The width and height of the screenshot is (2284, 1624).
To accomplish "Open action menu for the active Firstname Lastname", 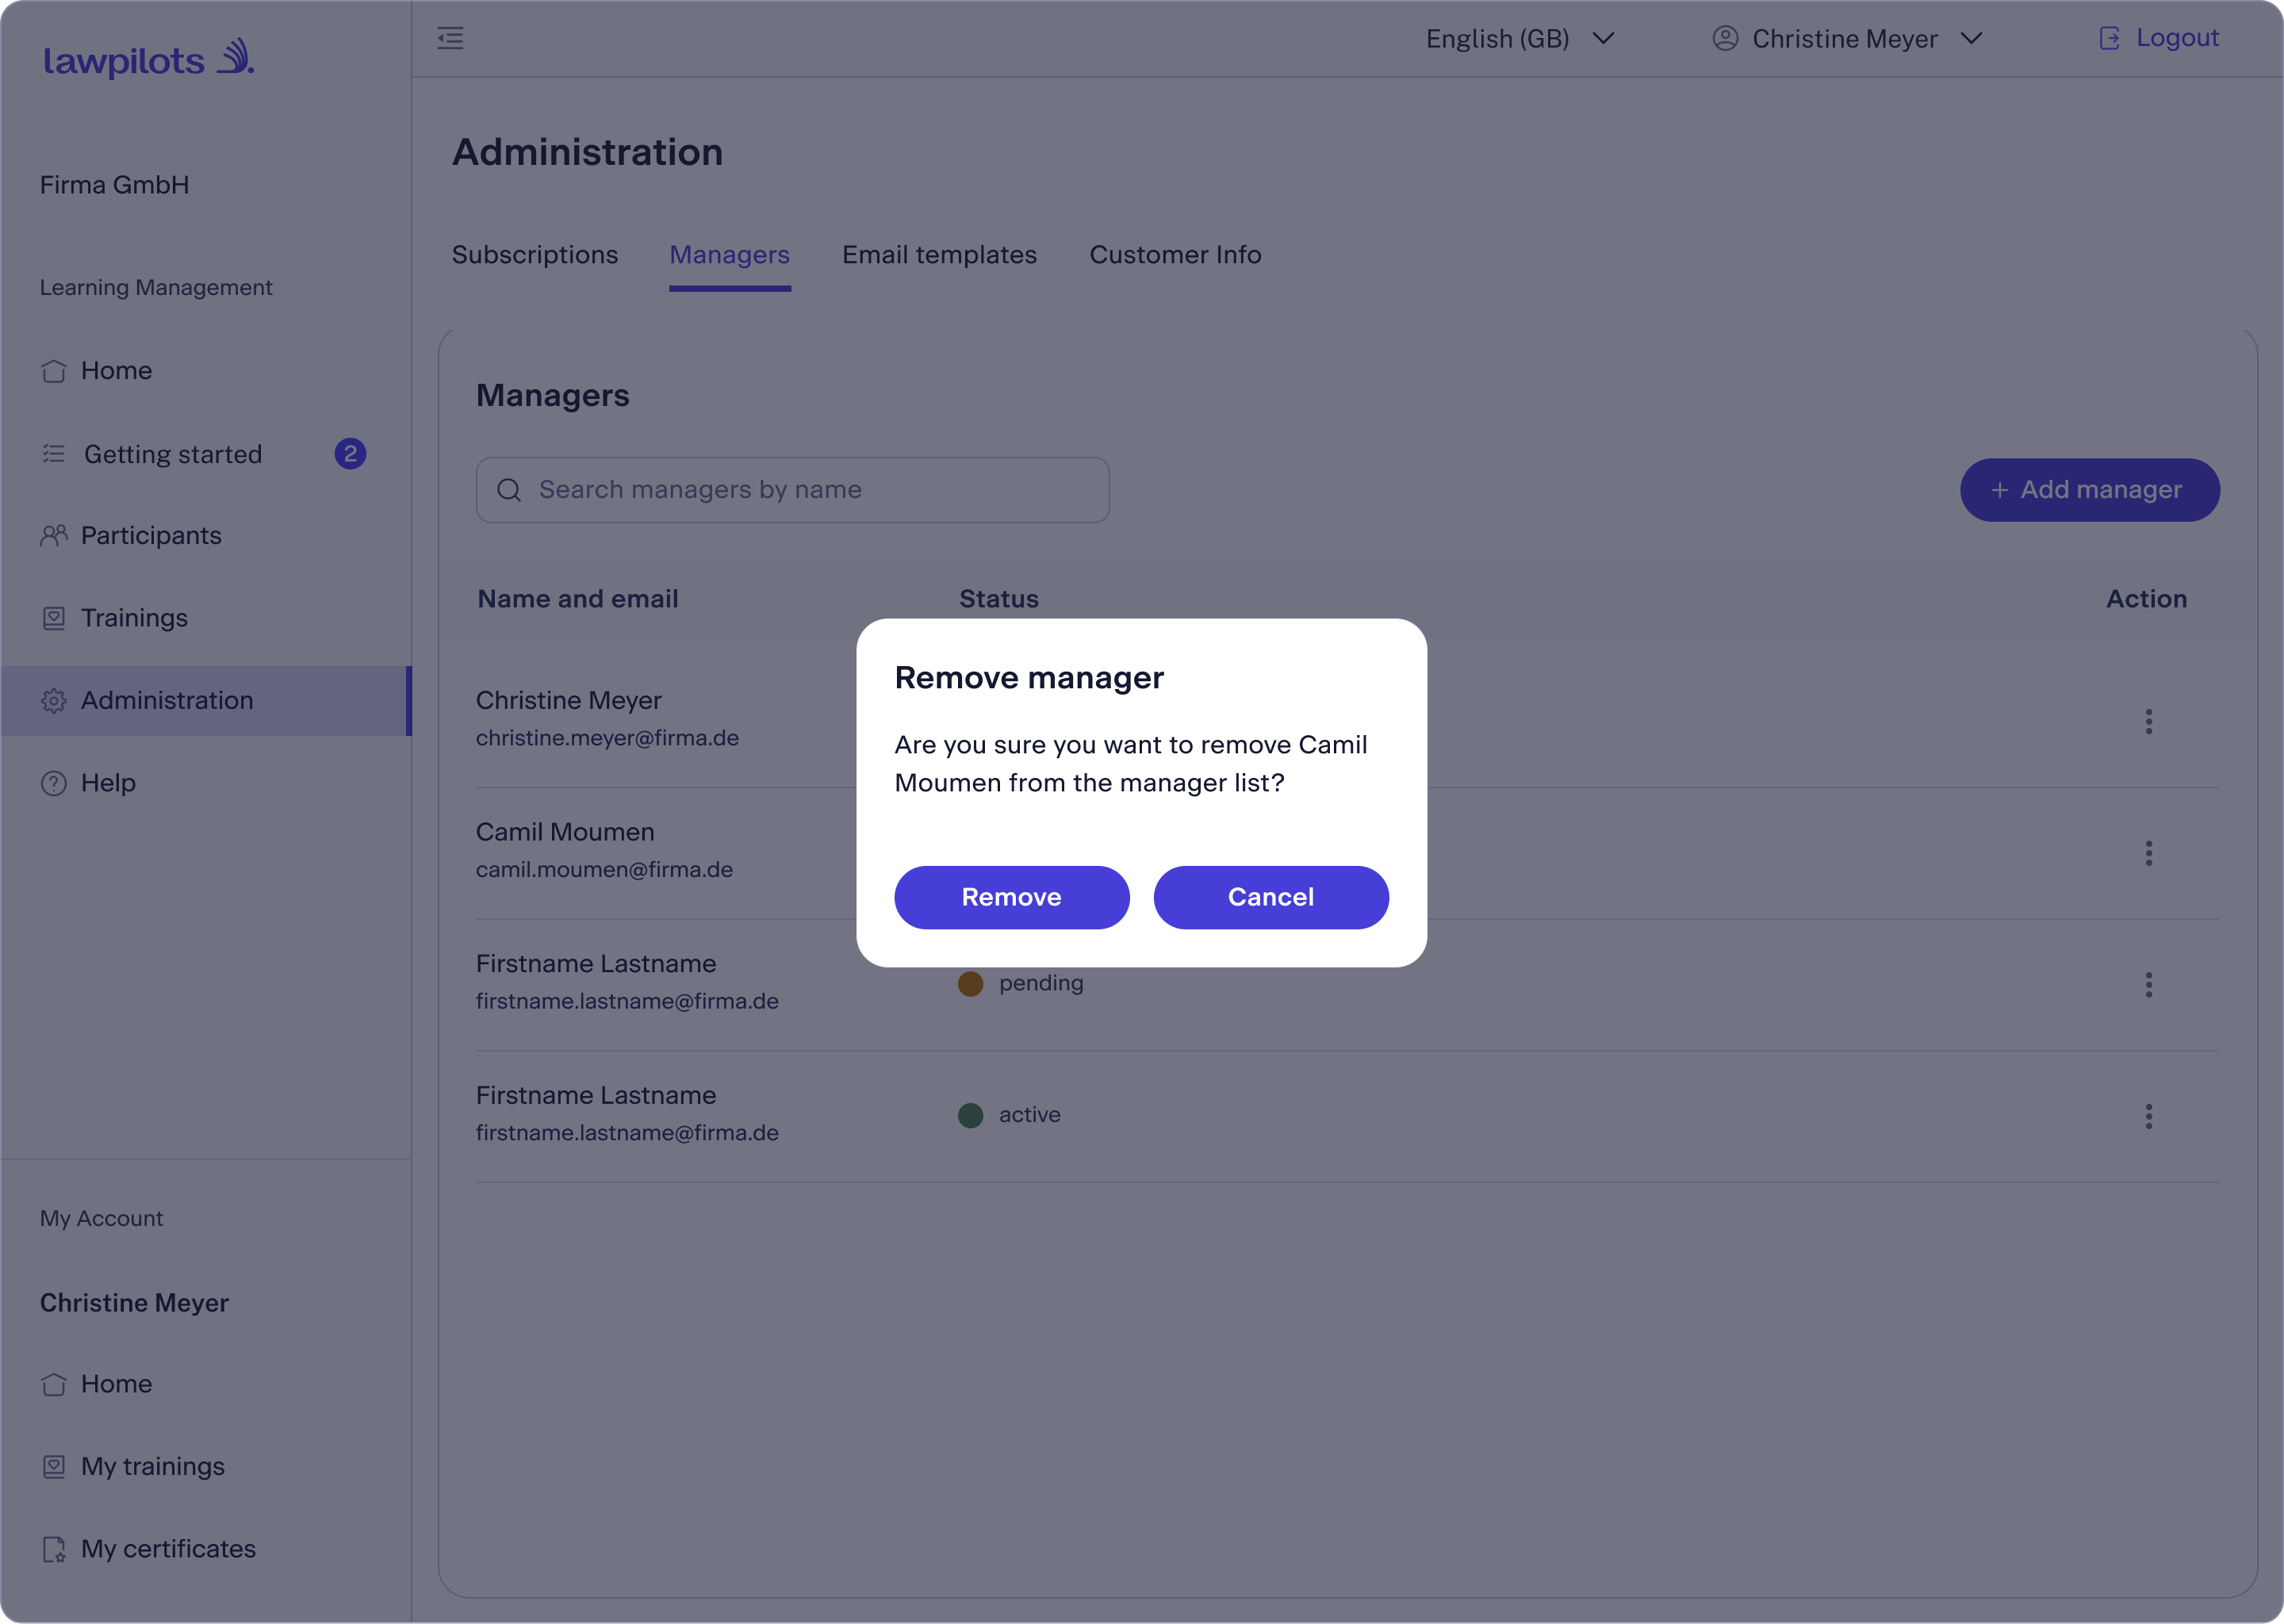I will pyautogui.click(x=2148, y=1117).
